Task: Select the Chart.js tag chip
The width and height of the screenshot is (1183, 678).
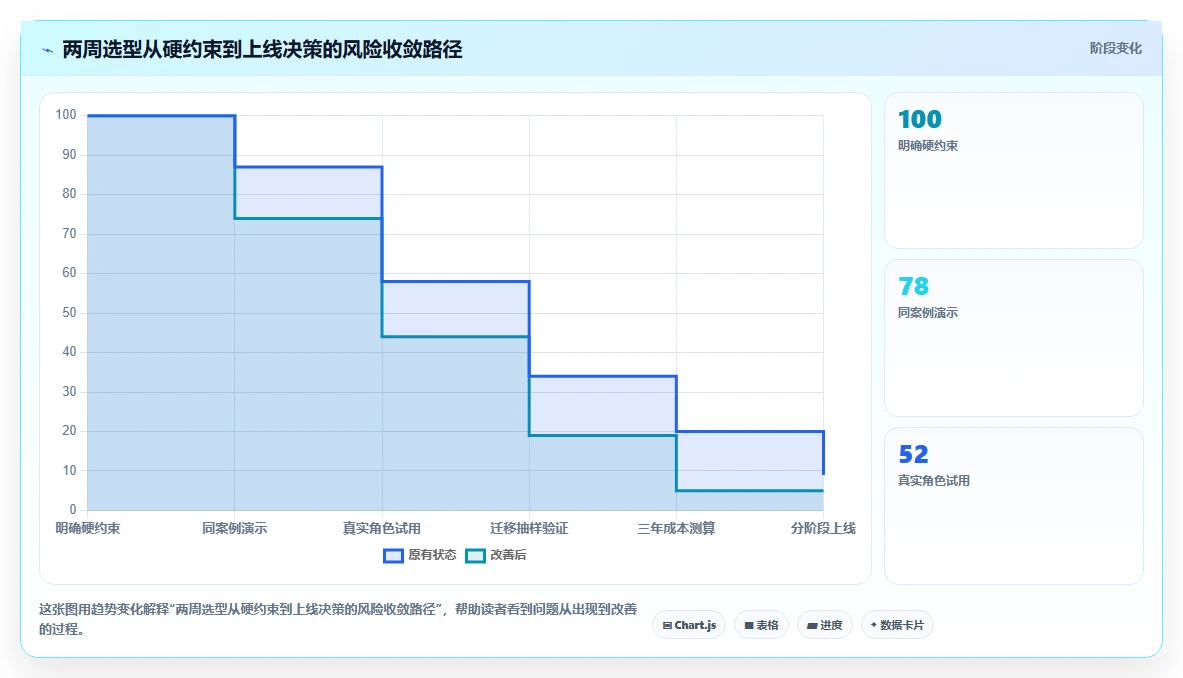Action: point(690,625)
